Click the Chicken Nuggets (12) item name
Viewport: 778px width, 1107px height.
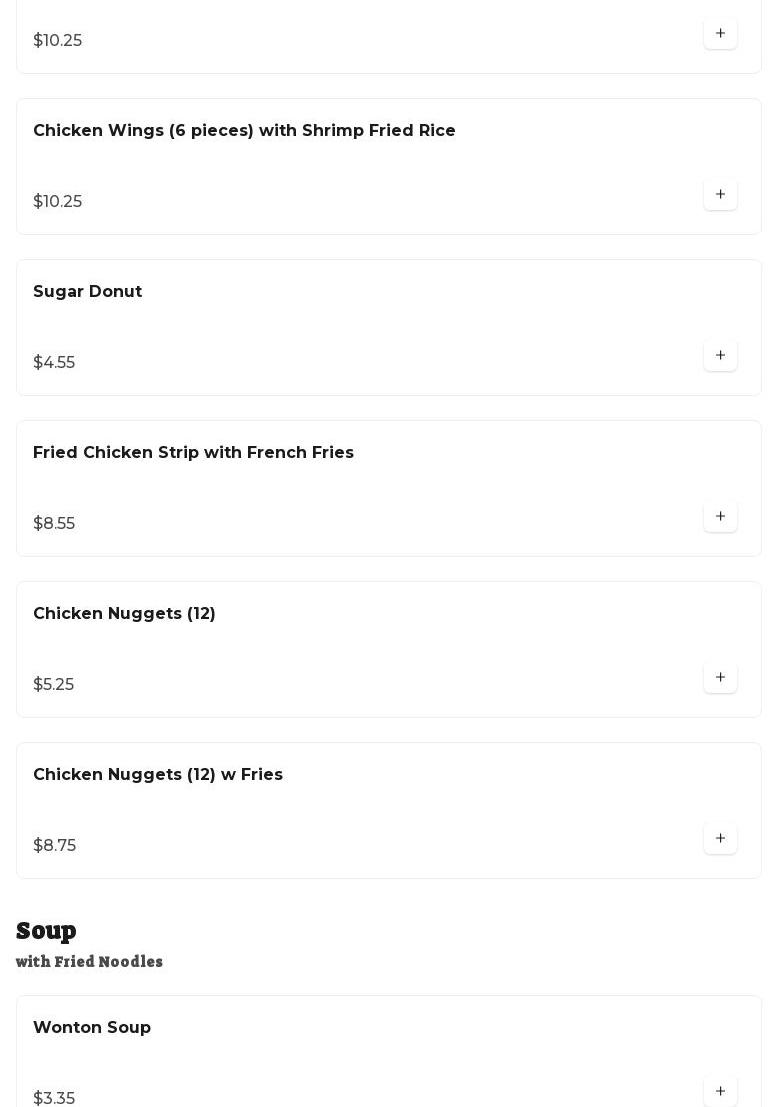pyautogui.click(x=124, y=614)
